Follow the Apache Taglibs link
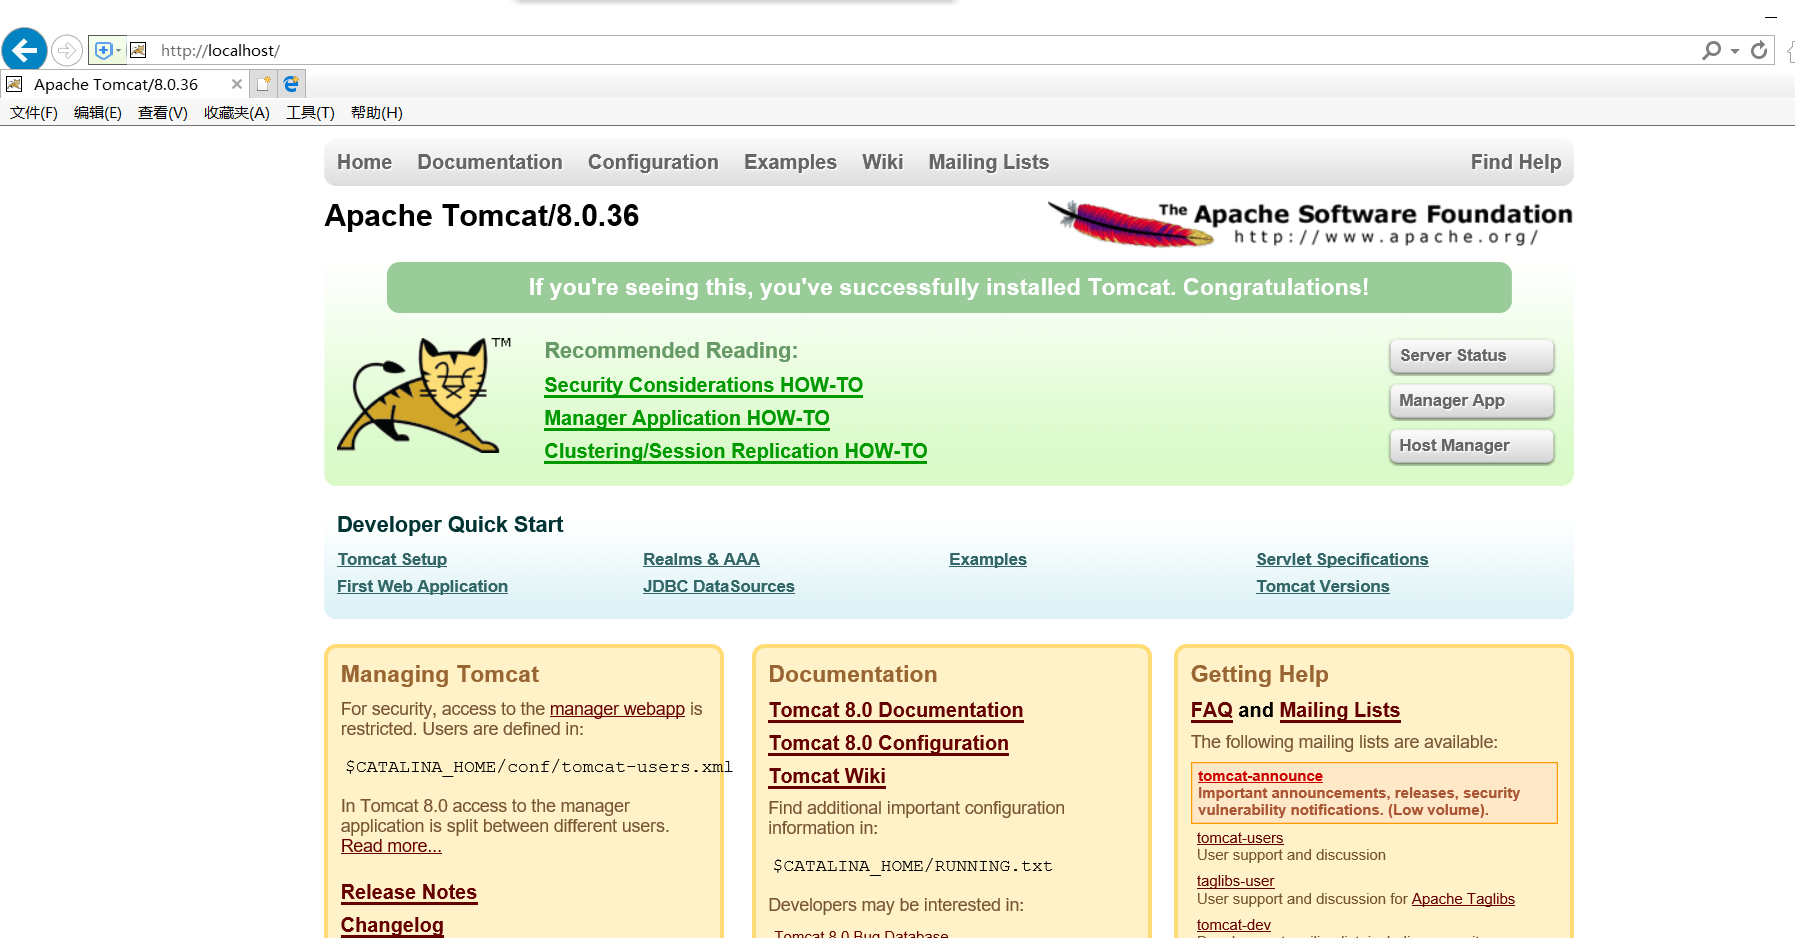Image resolution: width=1795 pixels, height=938 pixels. coord(1463,899)
